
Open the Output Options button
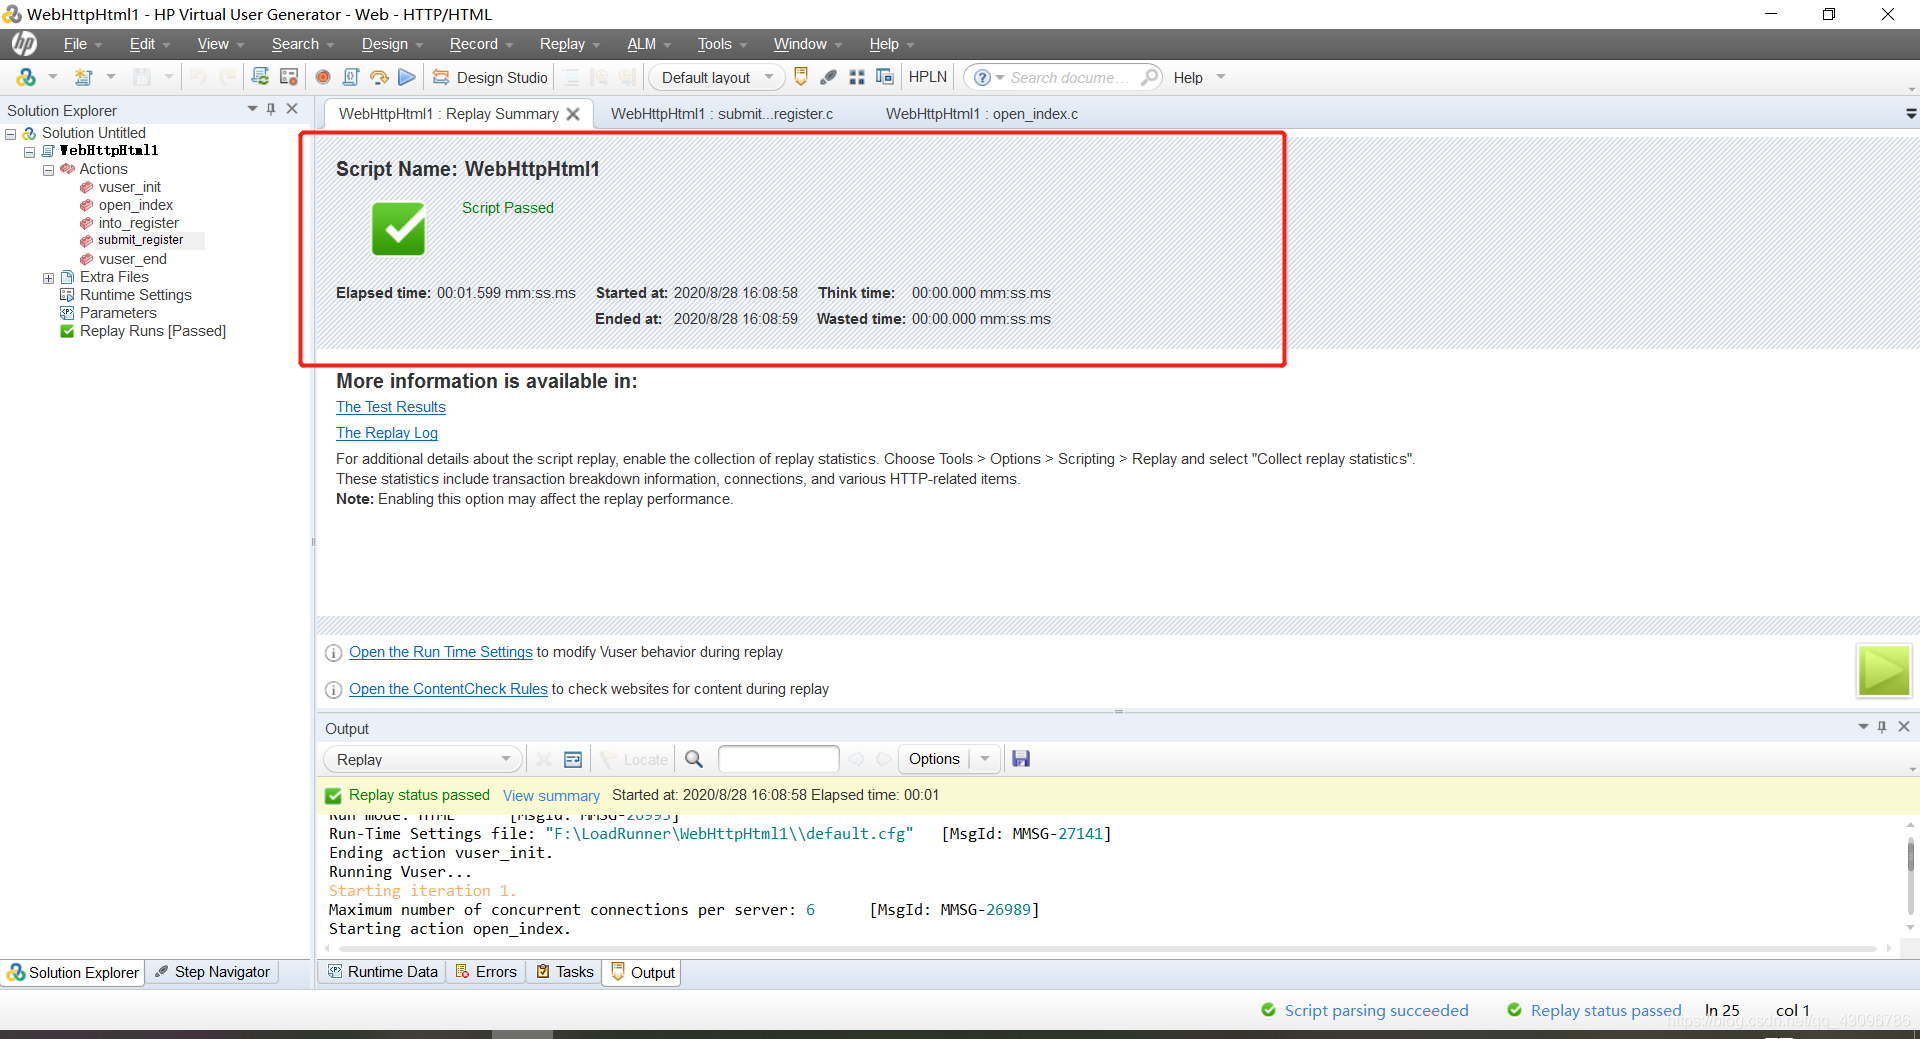pyautogui.click(x=934, y=759)
